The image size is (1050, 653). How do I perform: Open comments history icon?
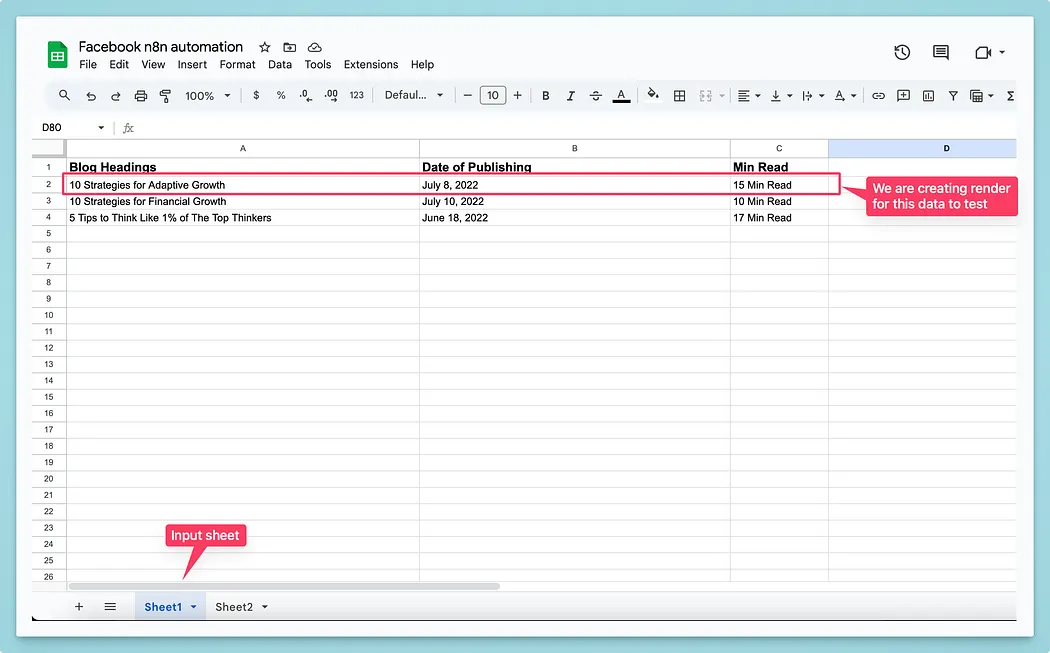tap(941, 52)
